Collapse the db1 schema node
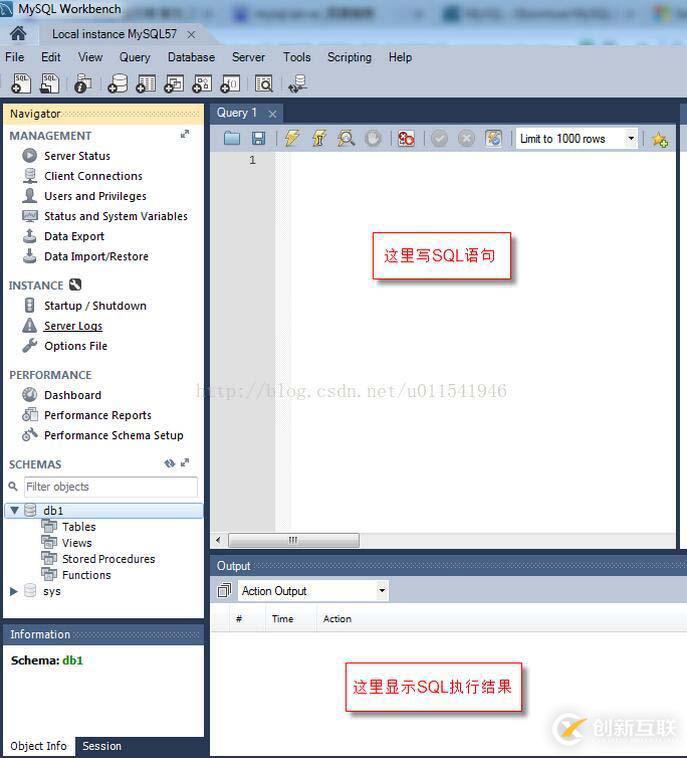 (14, 510)
